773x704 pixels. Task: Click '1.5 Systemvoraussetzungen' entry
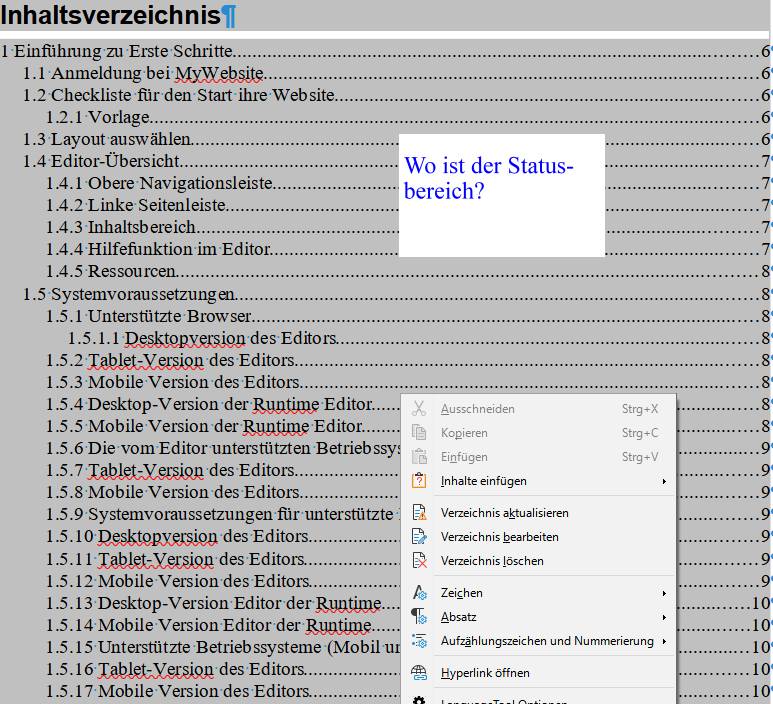tap(129, 294)
